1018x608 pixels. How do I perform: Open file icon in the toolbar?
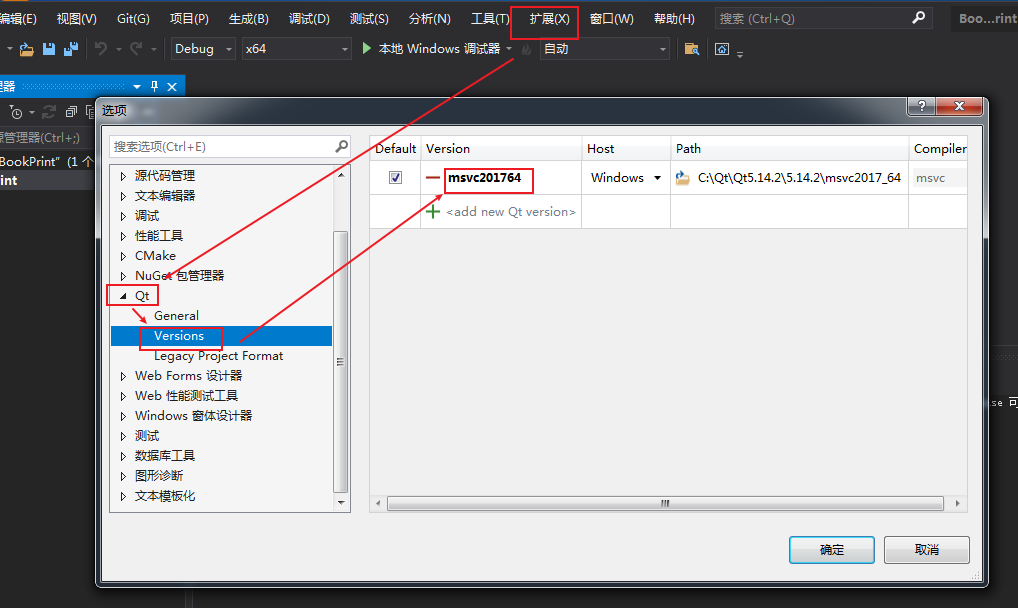[27, 49]
